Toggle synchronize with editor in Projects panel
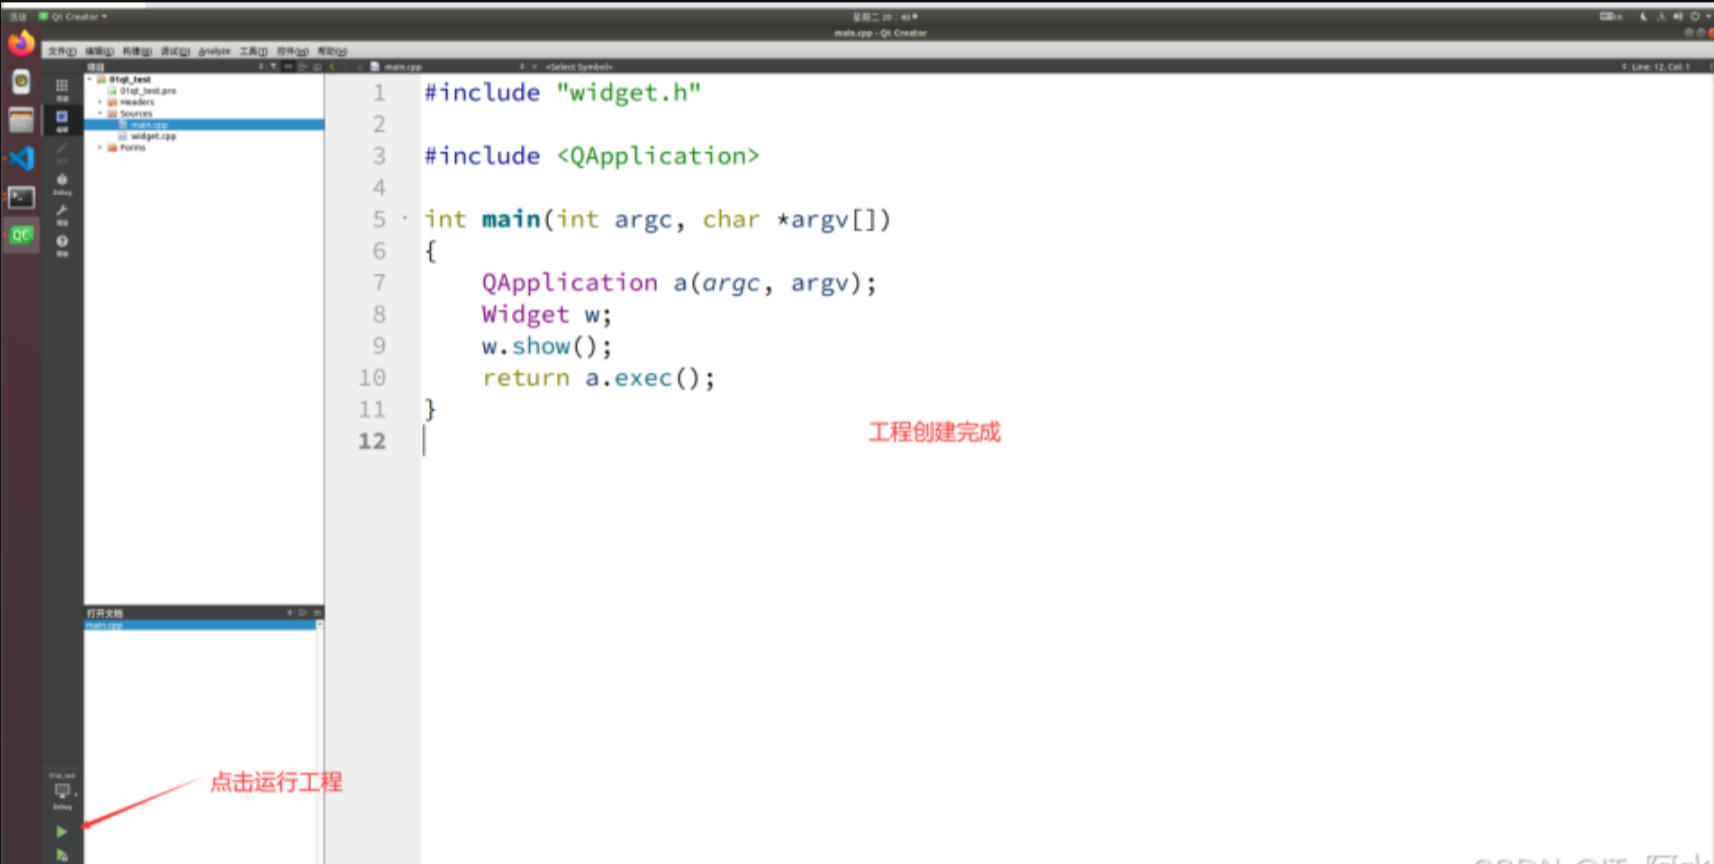Image resolution: width=1714 pixels, height=864 pixels. click(288, 67)
